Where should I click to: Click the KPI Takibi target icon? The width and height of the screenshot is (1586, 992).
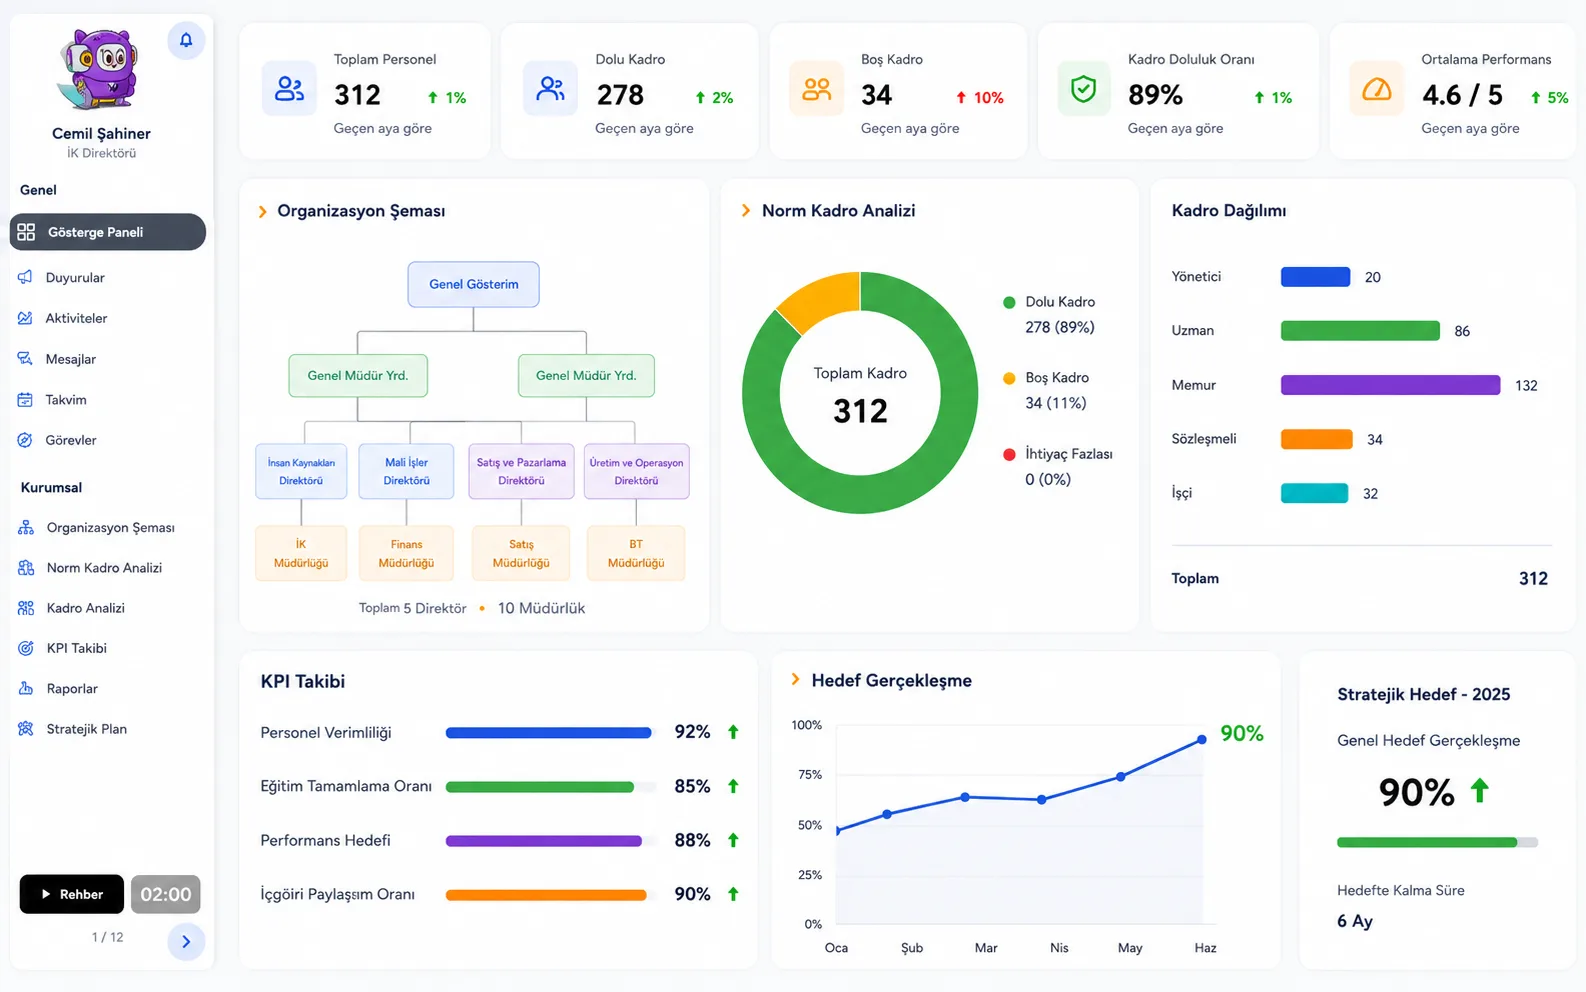pyautogui.click(x=26, y=648)
